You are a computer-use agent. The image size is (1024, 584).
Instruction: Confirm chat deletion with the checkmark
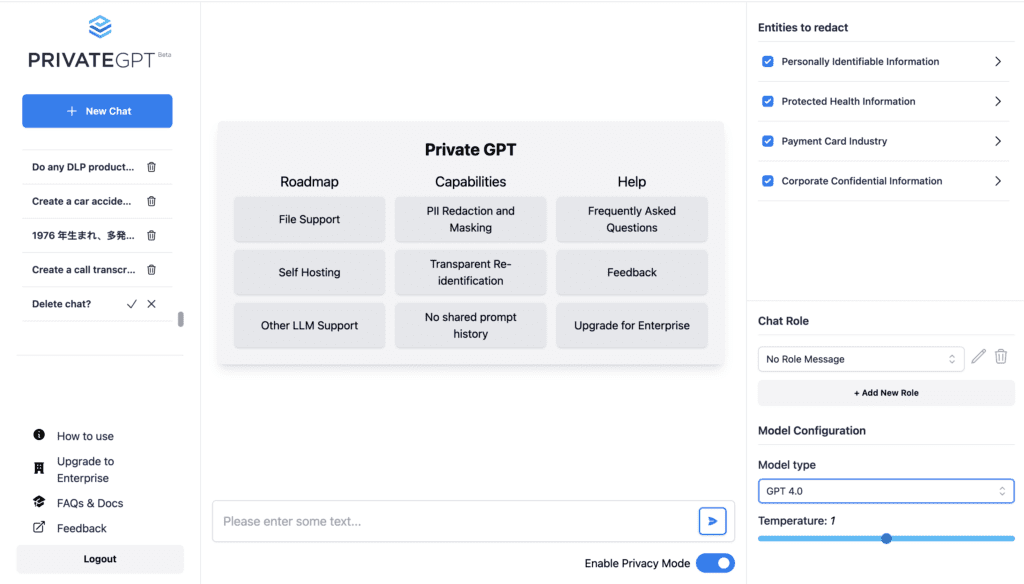point(132,304)
